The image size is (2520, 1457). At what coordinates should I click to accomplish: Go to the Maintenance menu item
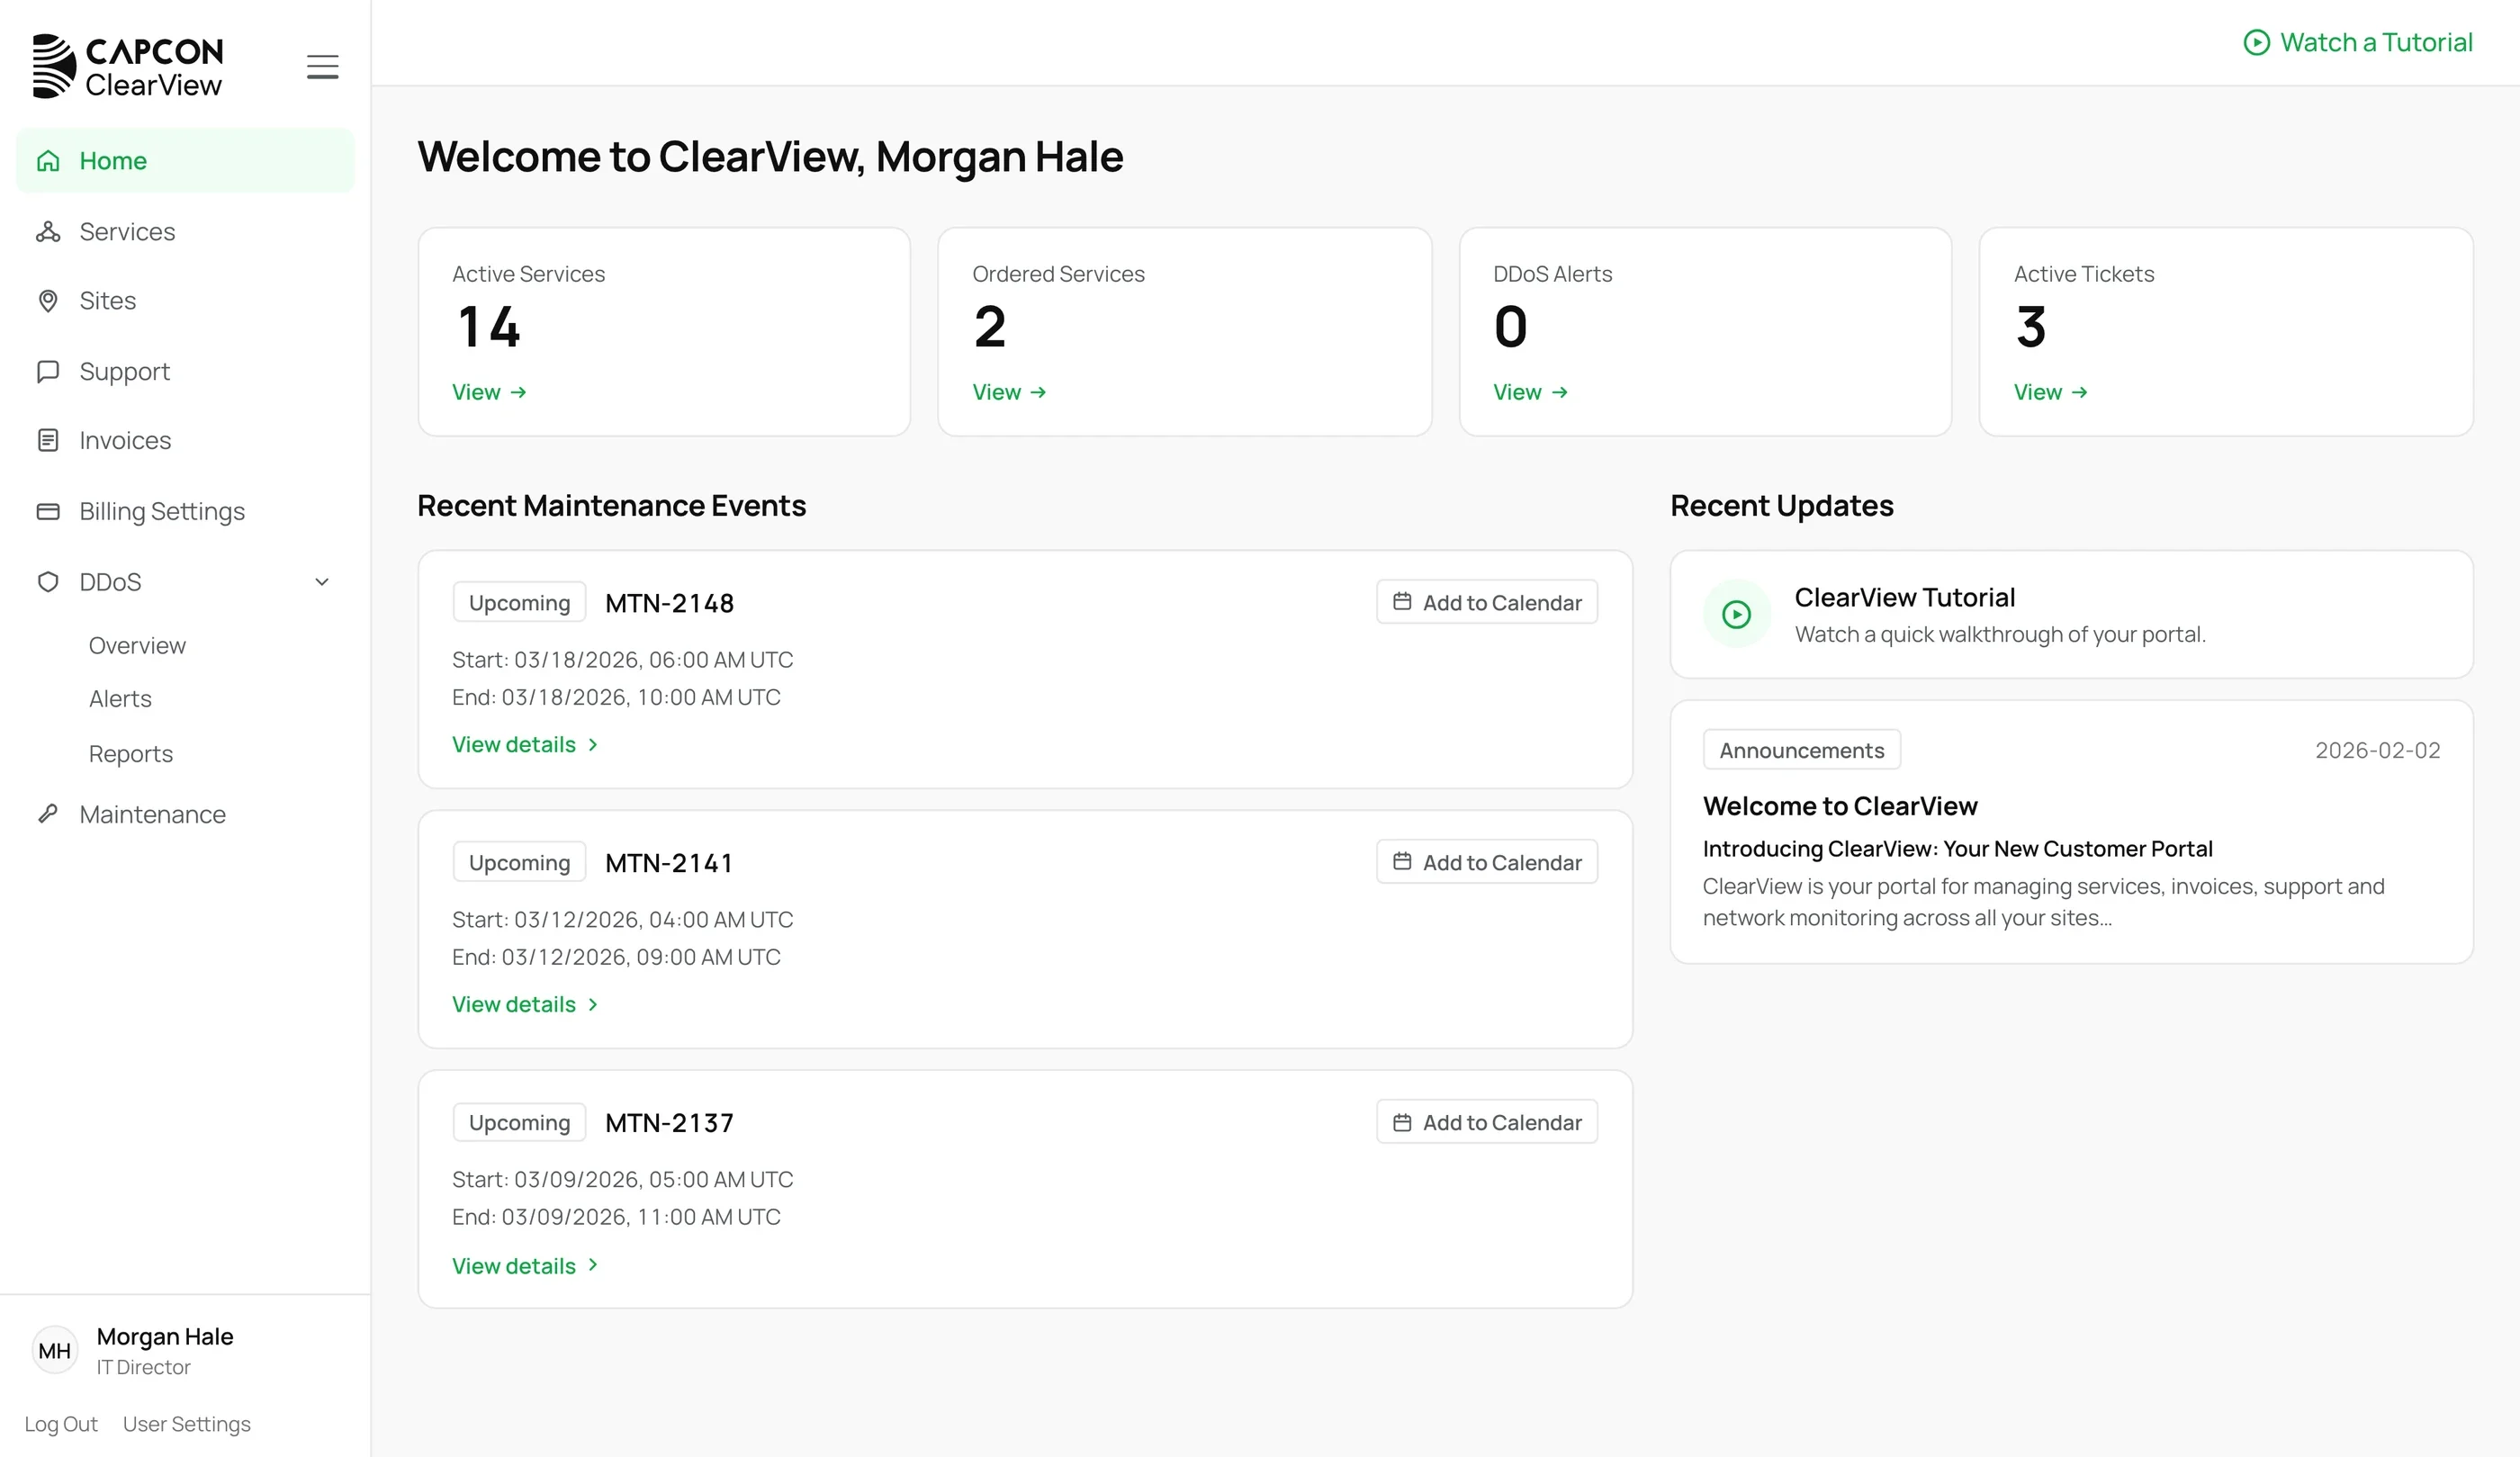pos(152,814)
